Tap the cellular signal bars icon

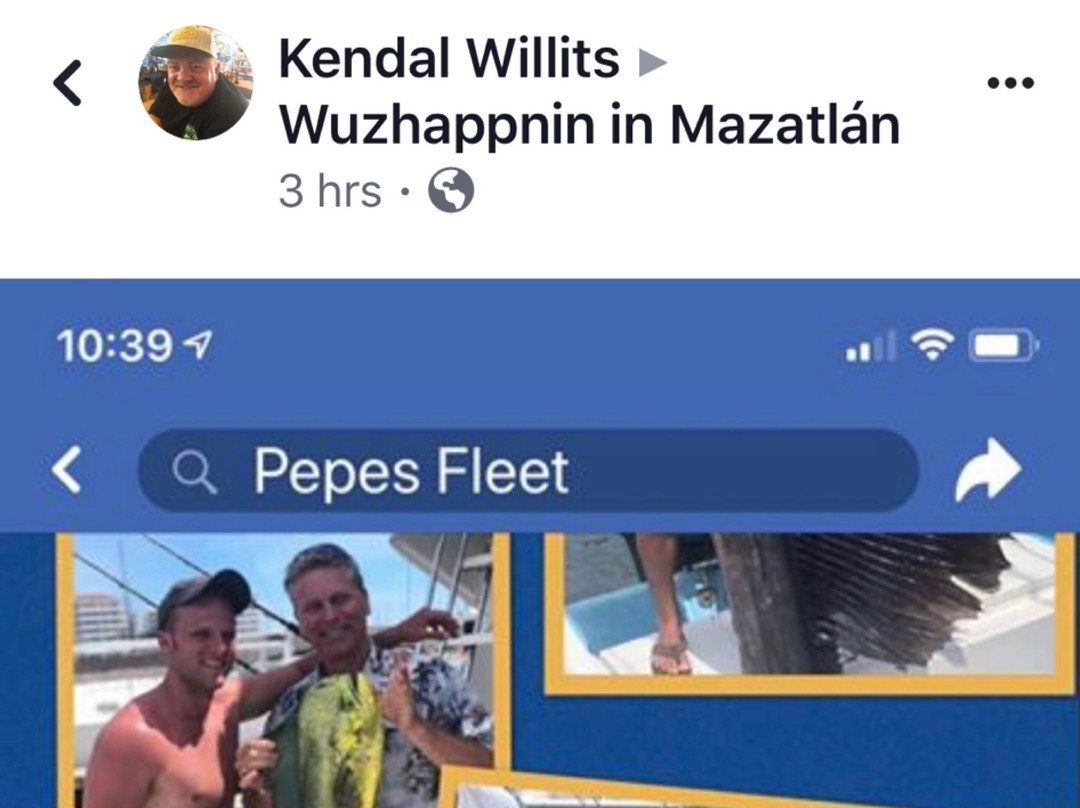(x=871, y=346)
